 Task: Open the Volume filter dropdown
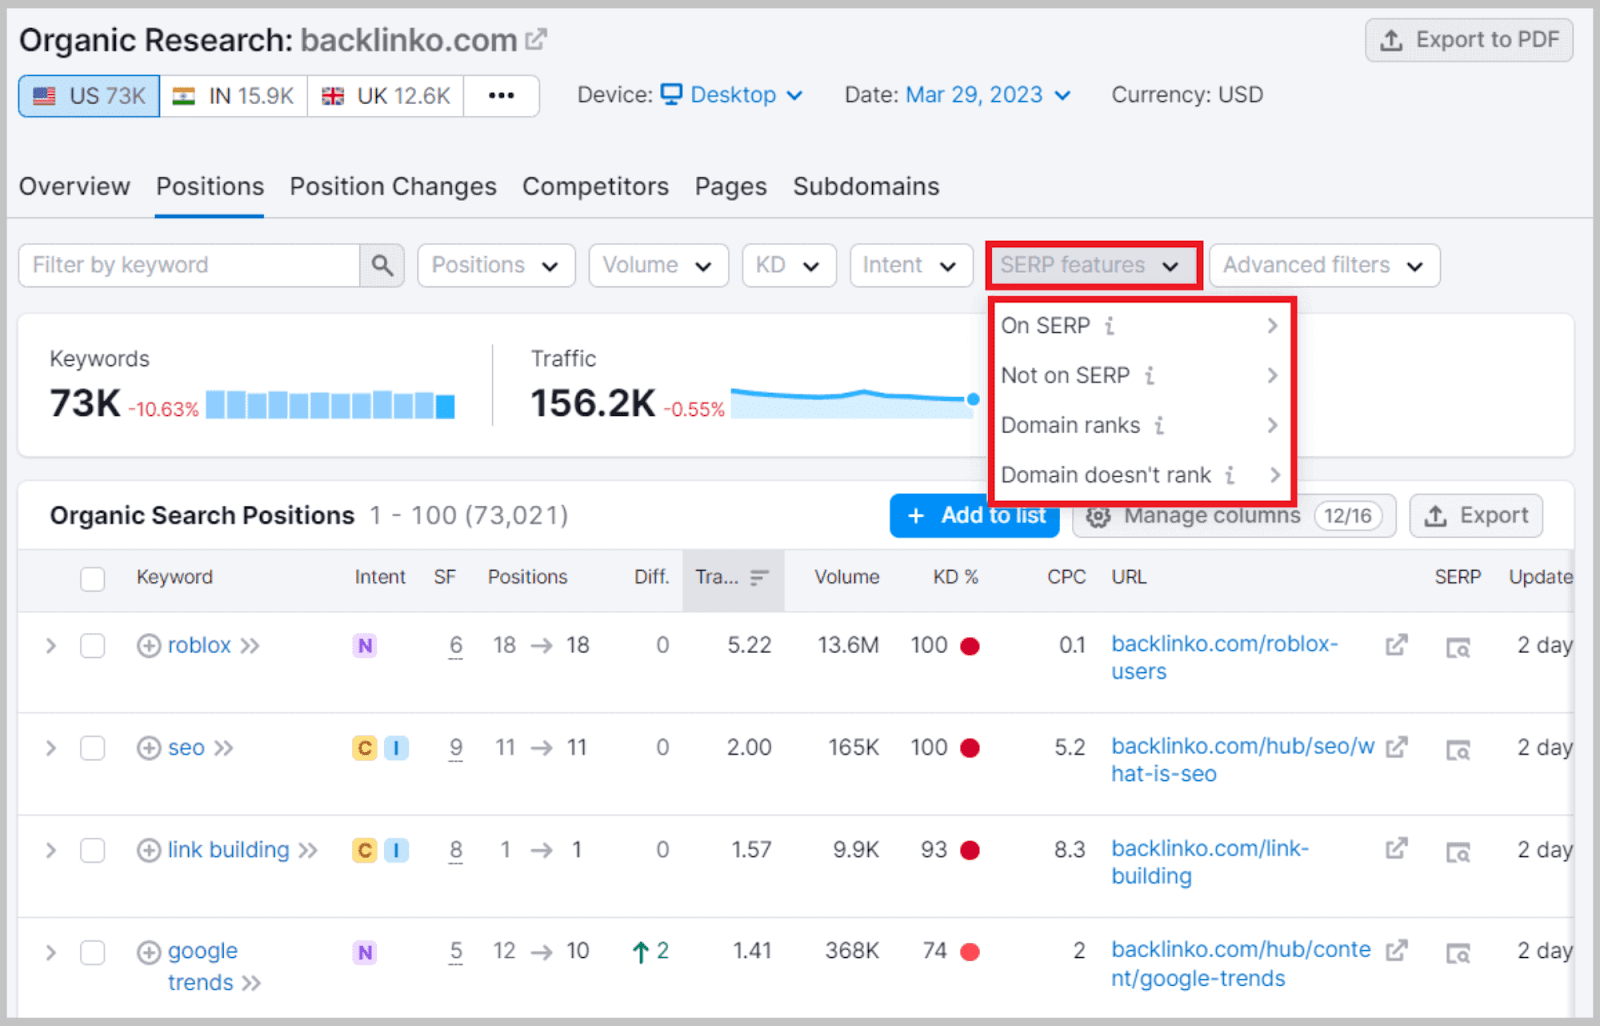(x=658, y=265)
